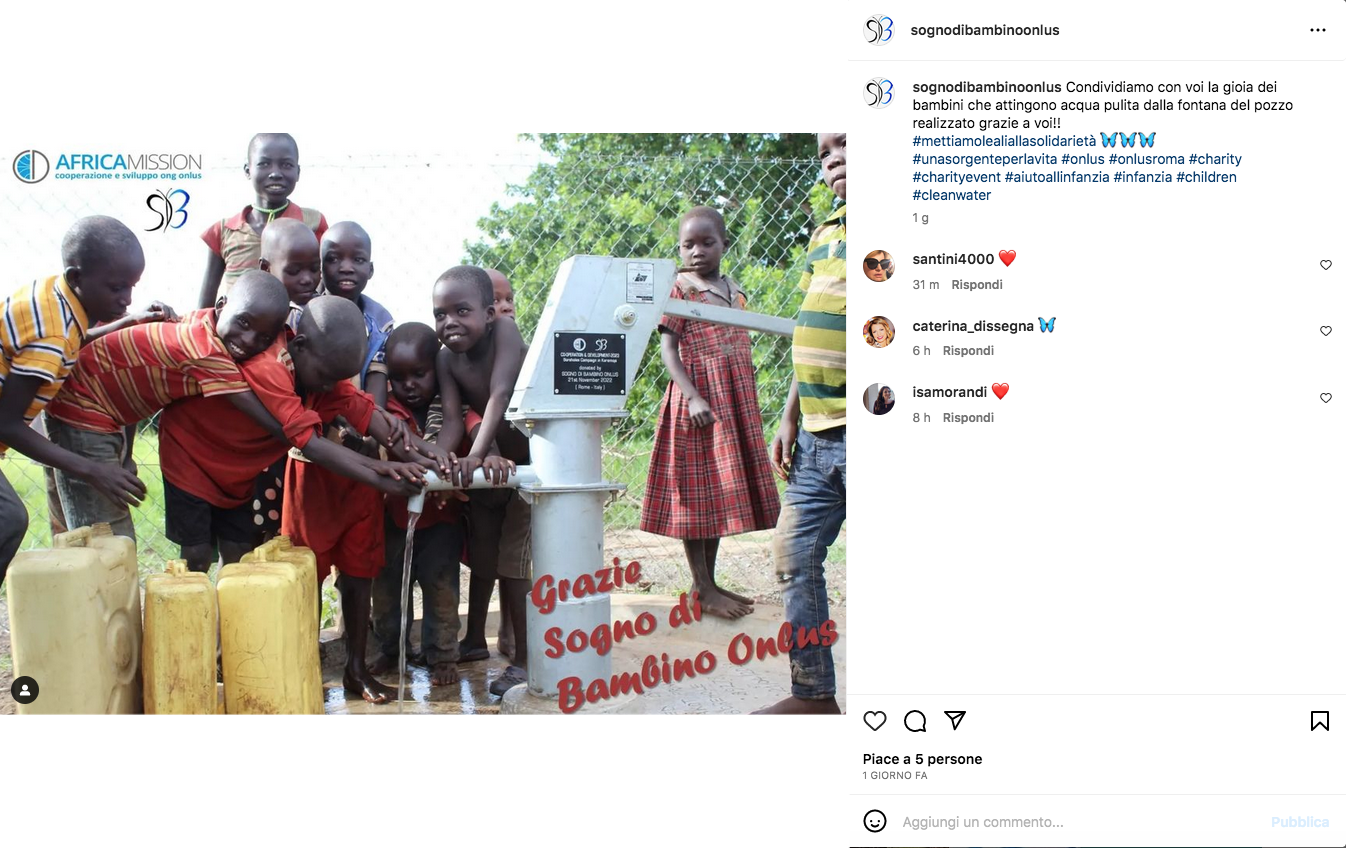Focus the Aggiungi un commento field

[x=1080, y=822]
